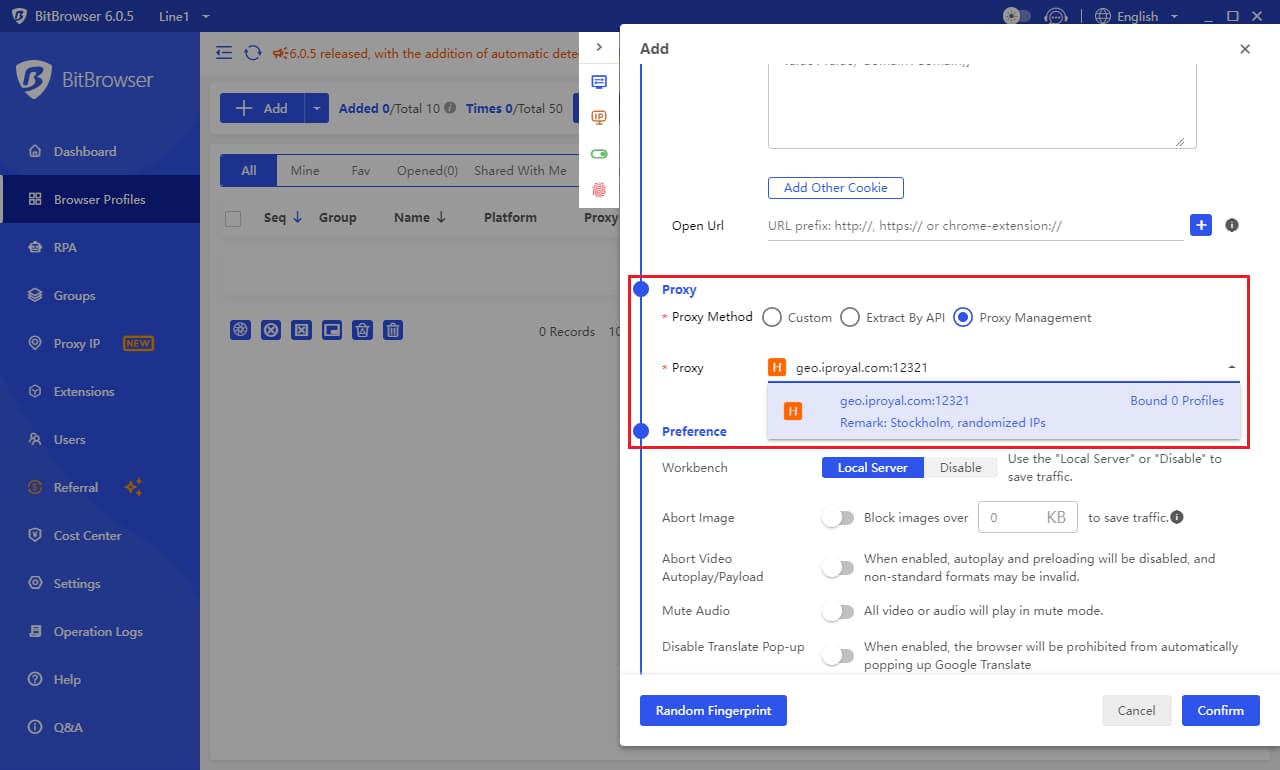Turn on Mute Audio switch
This screenshot has height=770, width=1280.
[838, 611]
